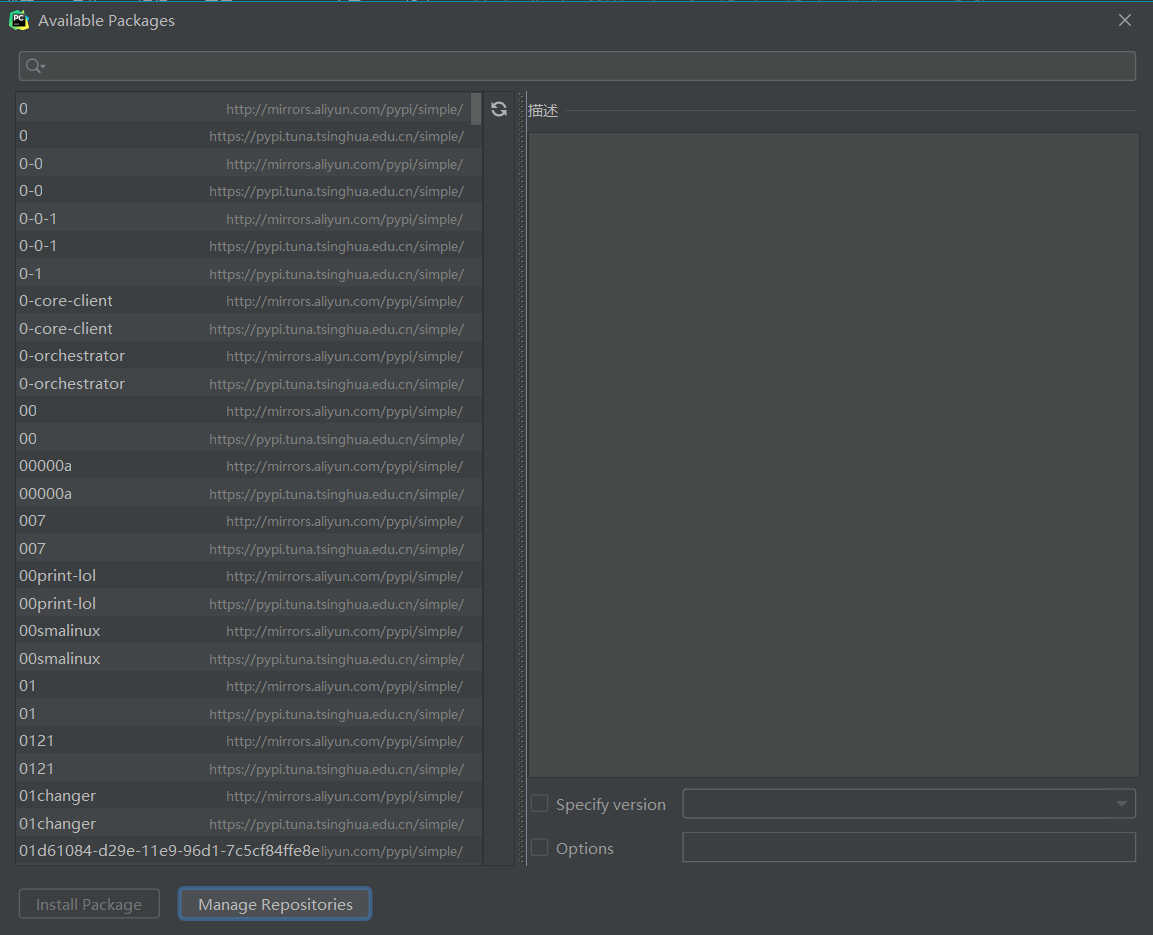1153x935 pixels.
Task: Focus the package search field
Action: (577, 66)
